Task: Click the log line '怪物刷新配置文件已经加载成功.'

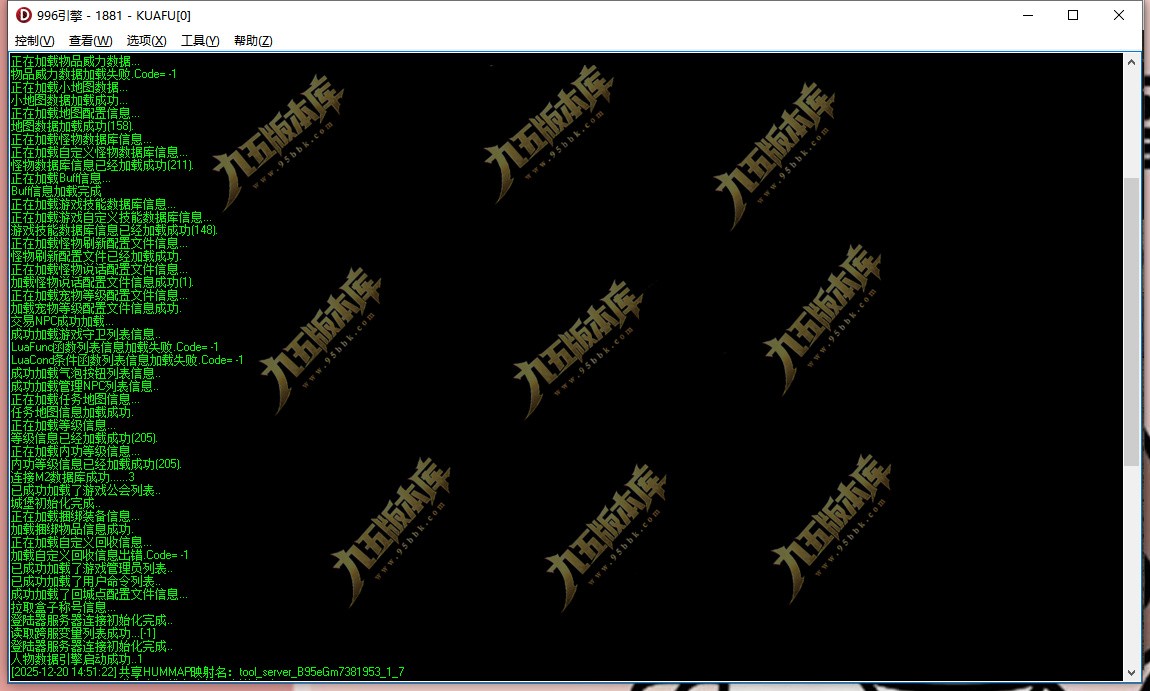Action: [x=96, y=257]
